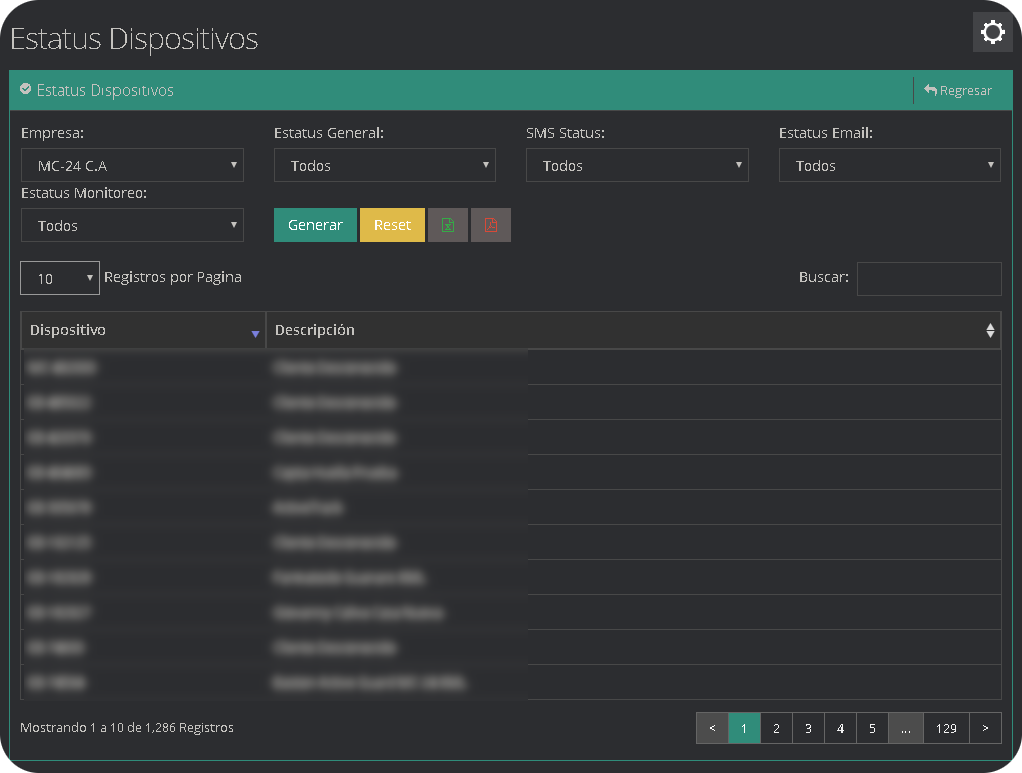Screen dimensions: 1022x773
Task: Click the Regresar back link
Action: pyautogui.click(x=958, y=90)
